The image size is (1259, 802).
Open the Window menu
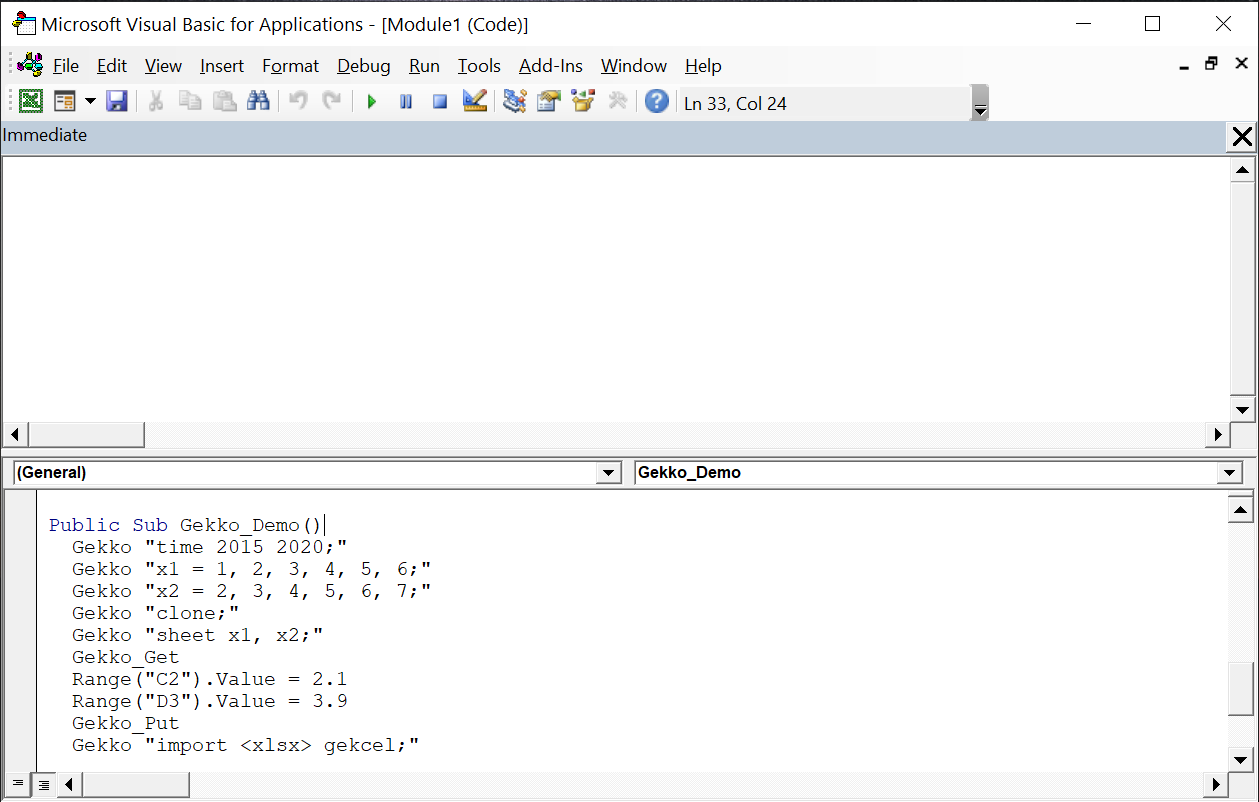634,66
